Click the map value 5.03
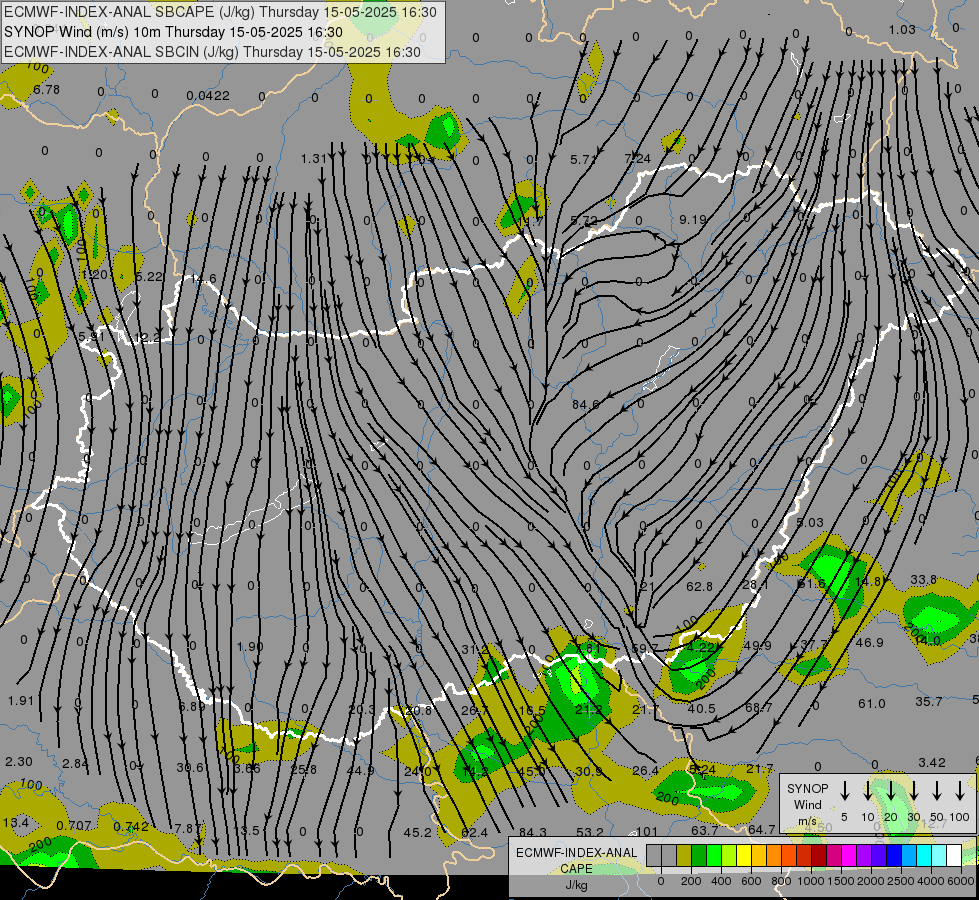 [x=810, y=522]
